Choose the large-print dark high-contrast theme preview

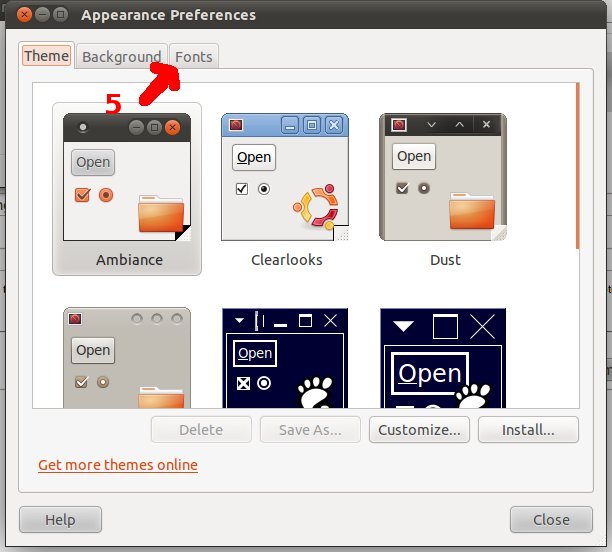coord(443,358)
